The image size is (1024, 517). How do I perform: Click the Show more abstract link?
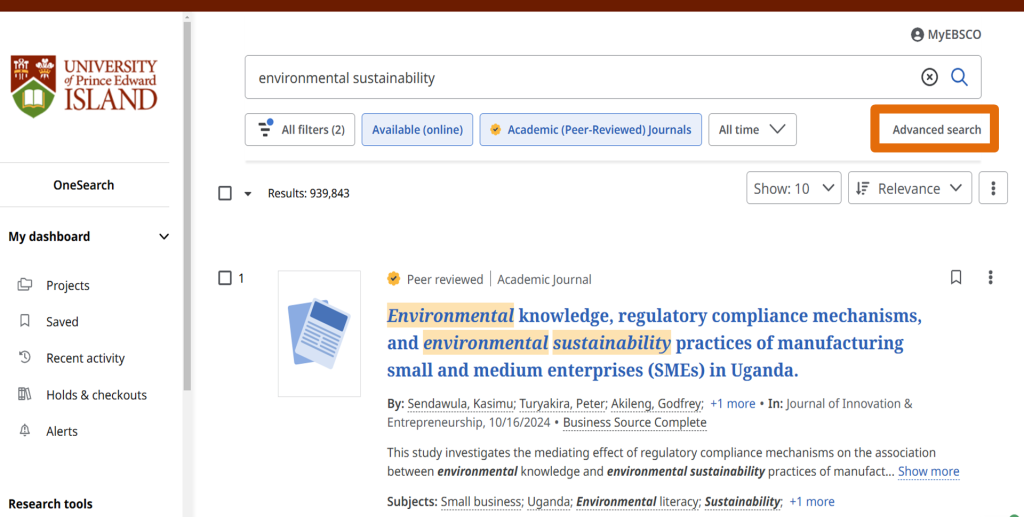[x=928, y=471]
